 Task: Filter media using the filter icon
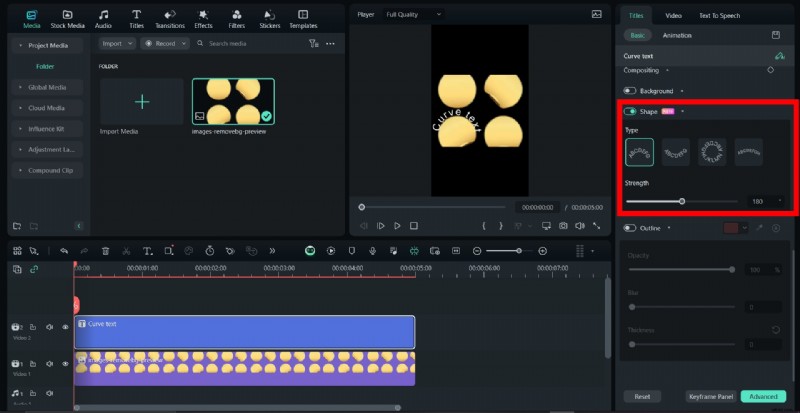pyautogui.click(x=314, y=44)
